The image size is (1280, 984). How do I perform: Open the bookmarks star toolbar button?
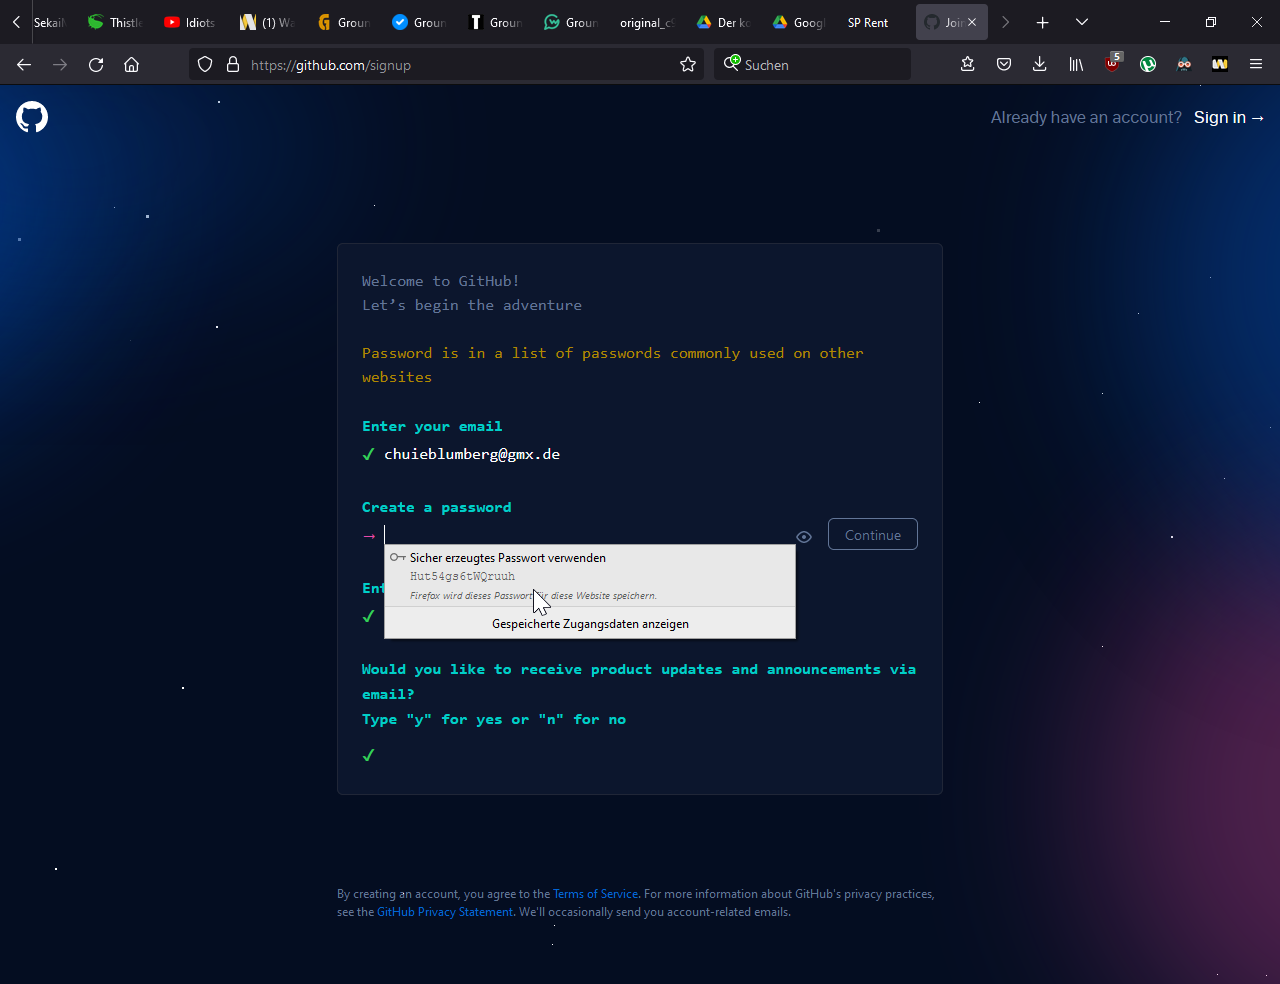967,65
